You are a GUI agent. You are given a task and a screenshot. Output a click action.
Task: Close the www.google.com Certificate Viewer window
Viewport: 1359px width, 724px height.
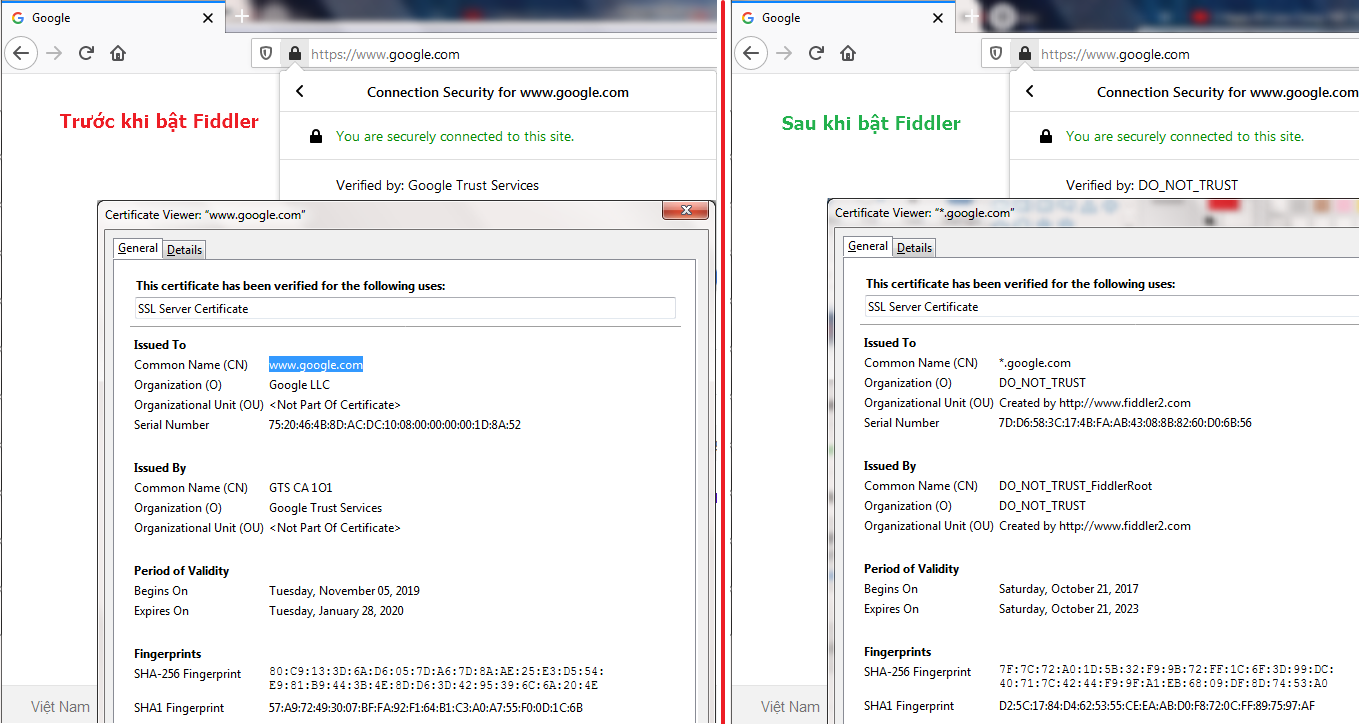point(686,211)
